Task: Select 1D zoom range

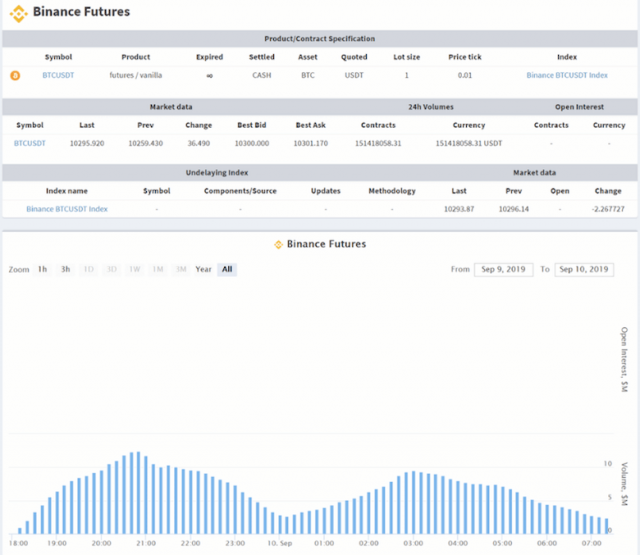Action: (89, 269)
